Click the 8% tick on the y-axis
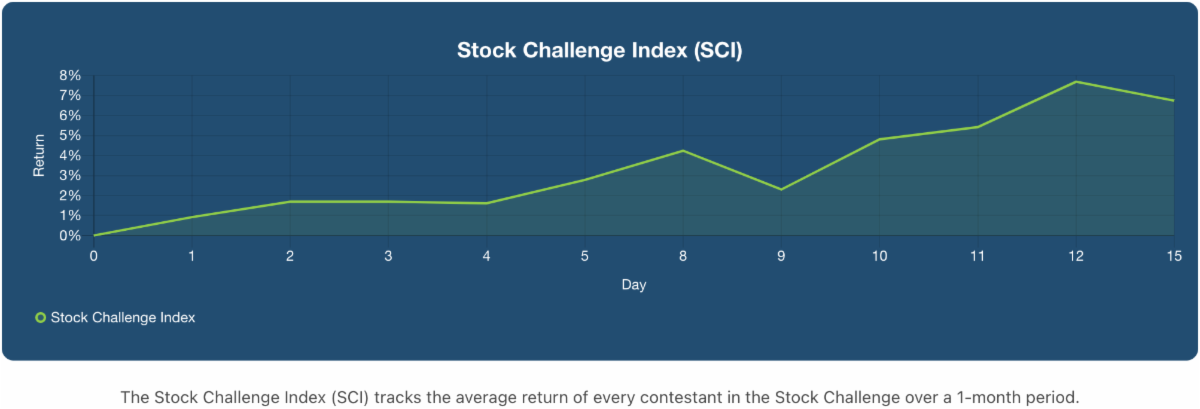 pyautogui.click(x=69, y=75)
